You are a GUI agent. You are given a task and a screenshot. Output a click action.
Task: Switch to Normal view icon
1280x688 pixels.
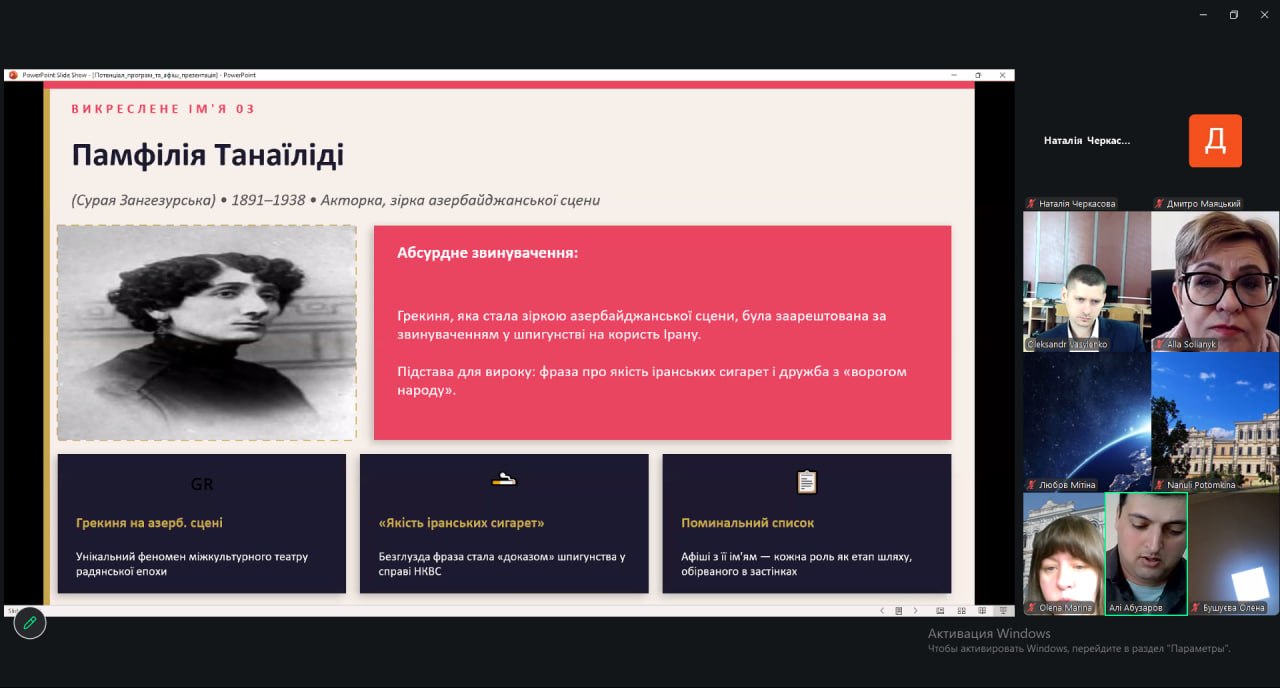click(940, 610)
